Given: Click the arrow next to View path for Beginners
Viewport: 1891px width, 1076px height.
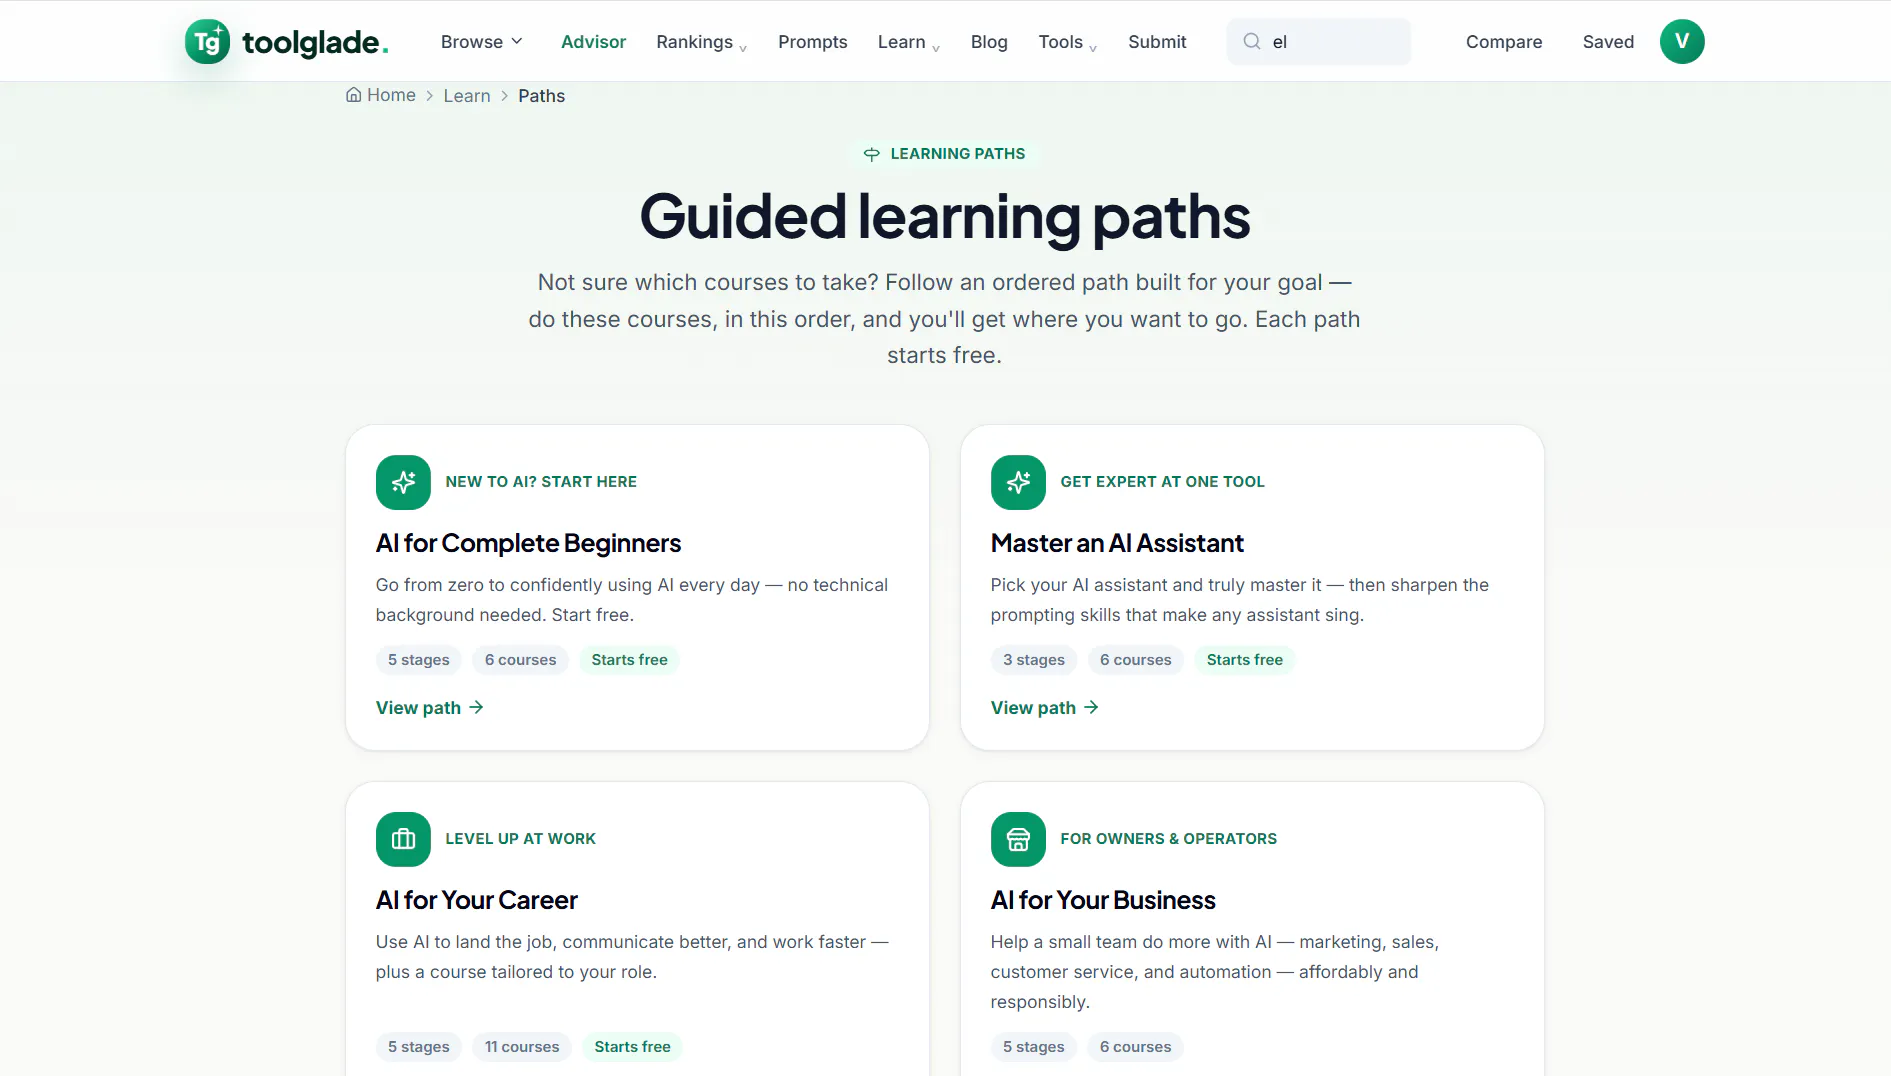Looking at the screenshot, I should tap(477, 707).
